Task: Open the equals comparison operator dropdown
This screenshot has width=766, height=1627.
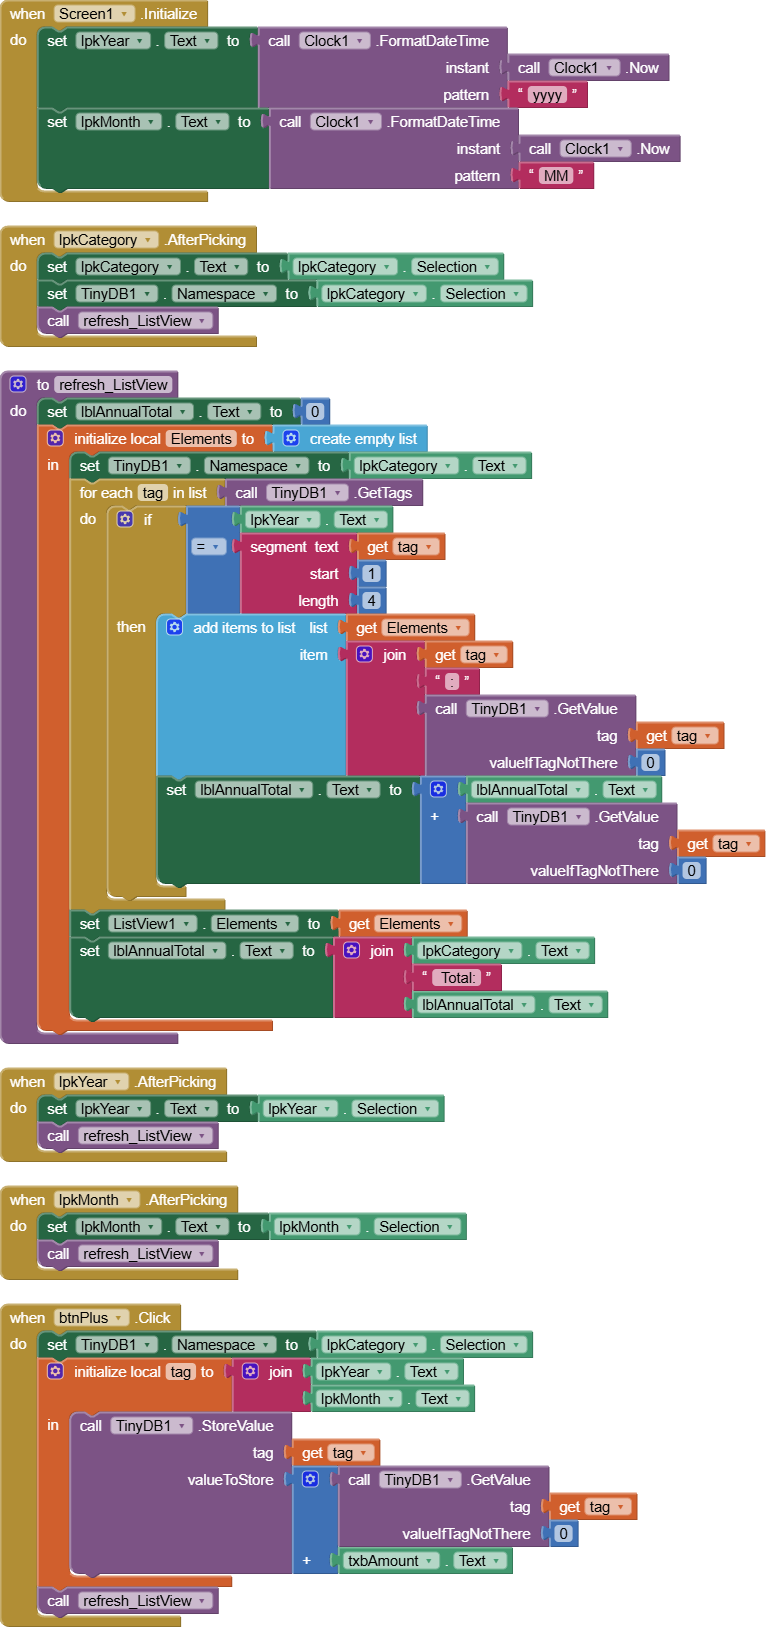Action: (207, 546)
